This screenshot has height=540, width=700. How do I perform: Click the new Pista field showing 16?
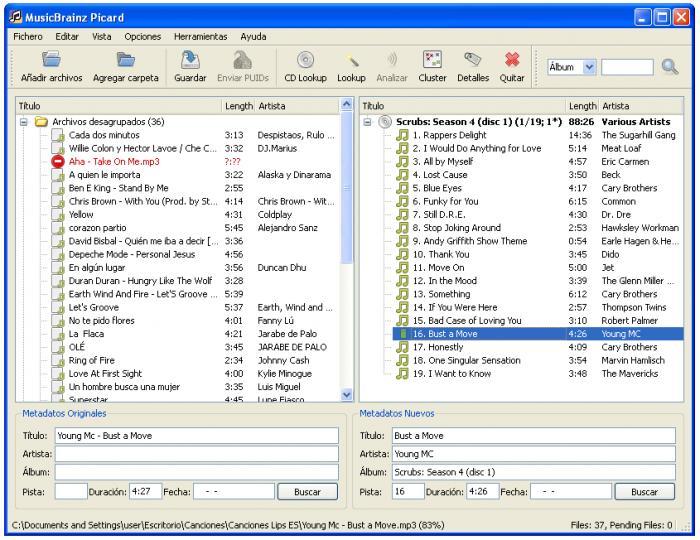click(408, 491)
